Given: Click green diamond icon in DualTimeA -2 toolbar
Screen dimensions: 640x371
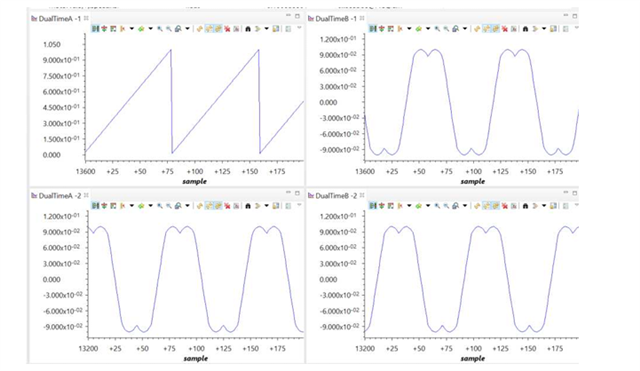Looking at the screenshot, I should pyautogui.click(x=141, y=205).
